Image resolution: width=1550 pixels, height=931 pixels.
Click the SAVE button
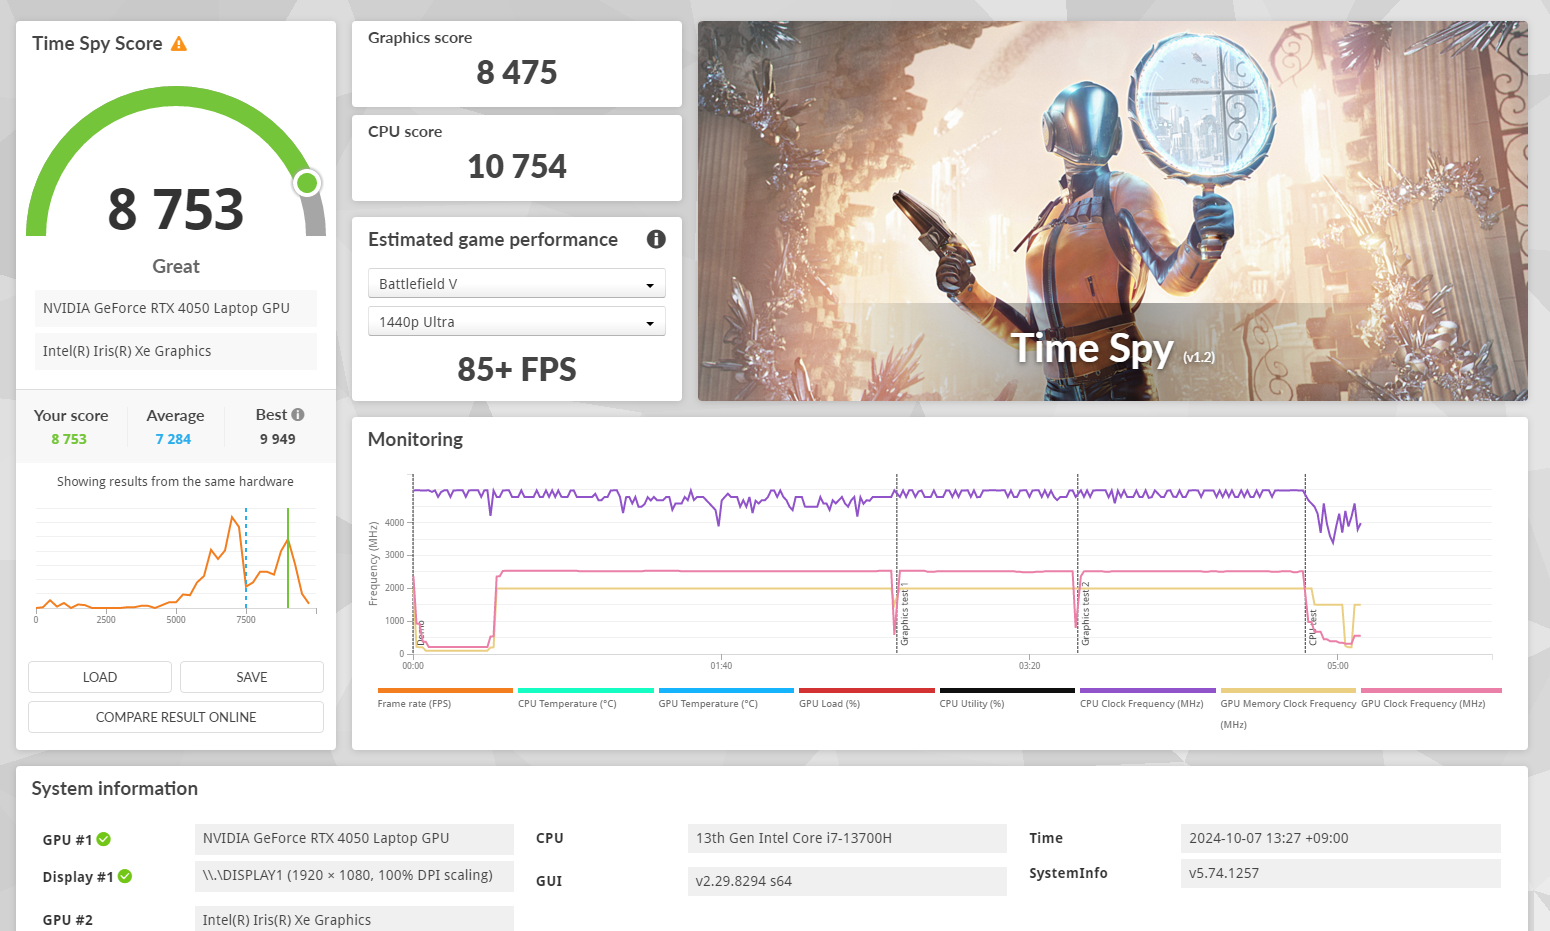click(252, 677)
